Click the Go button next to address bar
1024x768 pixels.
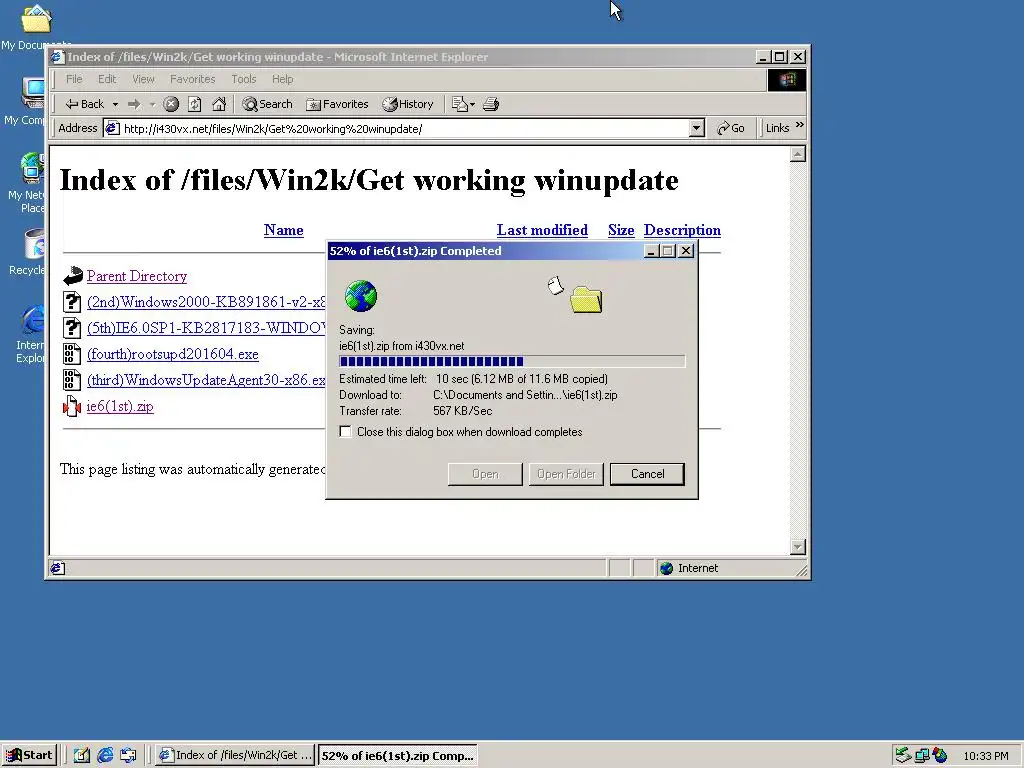click(731, 128)
